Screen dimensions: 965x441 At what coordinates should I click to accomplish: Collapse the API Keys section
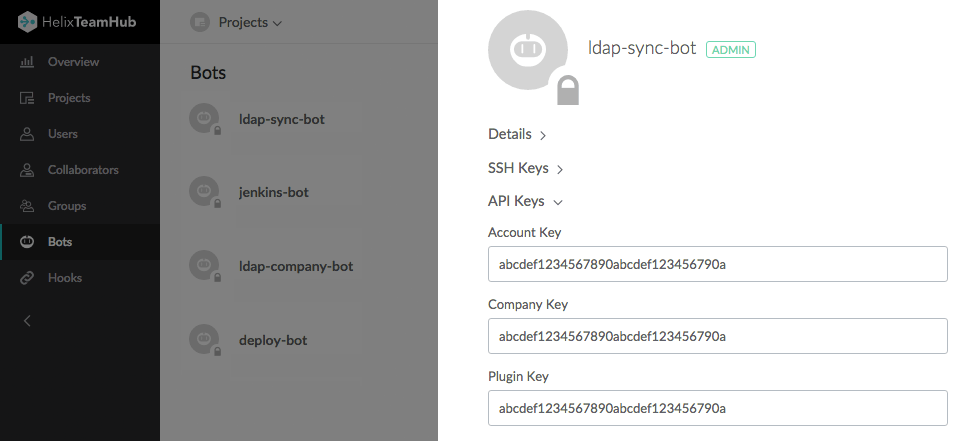(x=525, y=201)
